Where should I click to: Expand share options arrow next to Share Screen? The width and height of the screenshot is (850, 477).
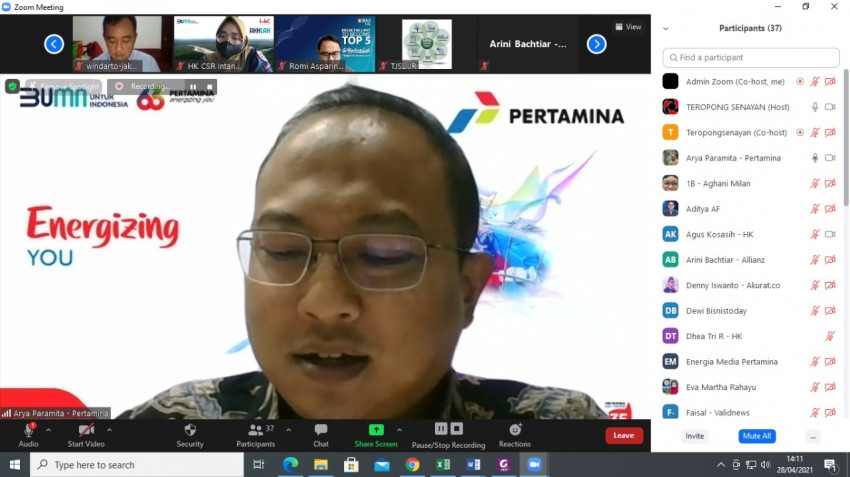click(x=400, y=430)
